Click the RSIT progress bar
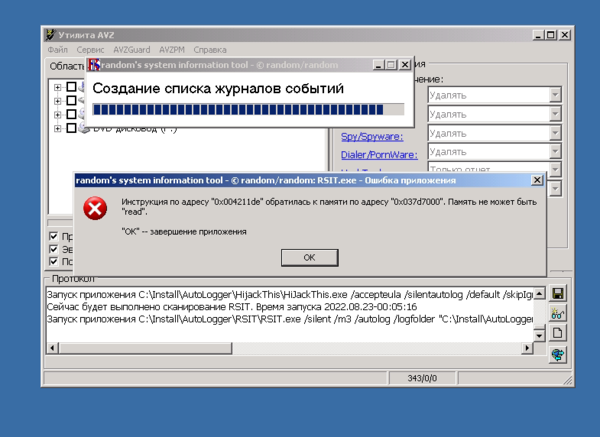 click(x=248, y=109)
